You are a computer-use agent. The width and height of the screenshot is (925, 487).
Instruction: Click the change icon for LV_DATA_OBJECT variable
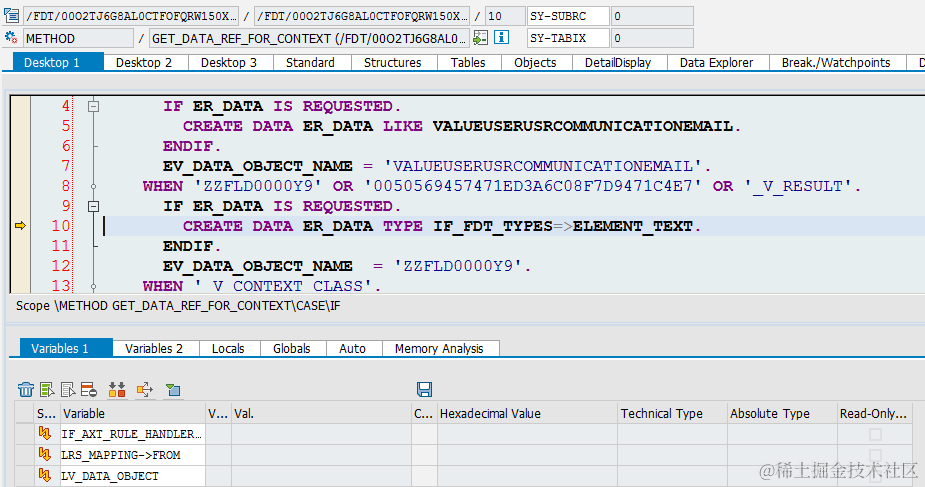(45, 475)
